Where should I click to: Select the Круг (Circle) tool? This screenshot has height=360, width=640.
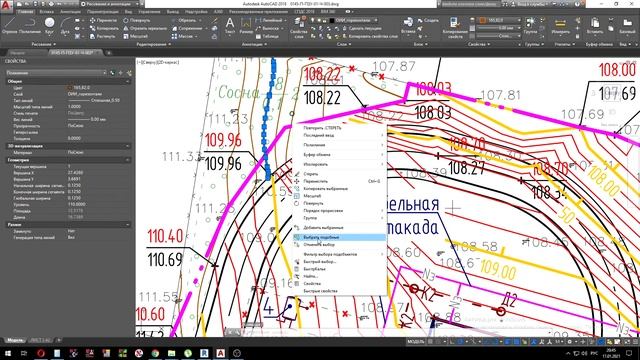(49, 26)
